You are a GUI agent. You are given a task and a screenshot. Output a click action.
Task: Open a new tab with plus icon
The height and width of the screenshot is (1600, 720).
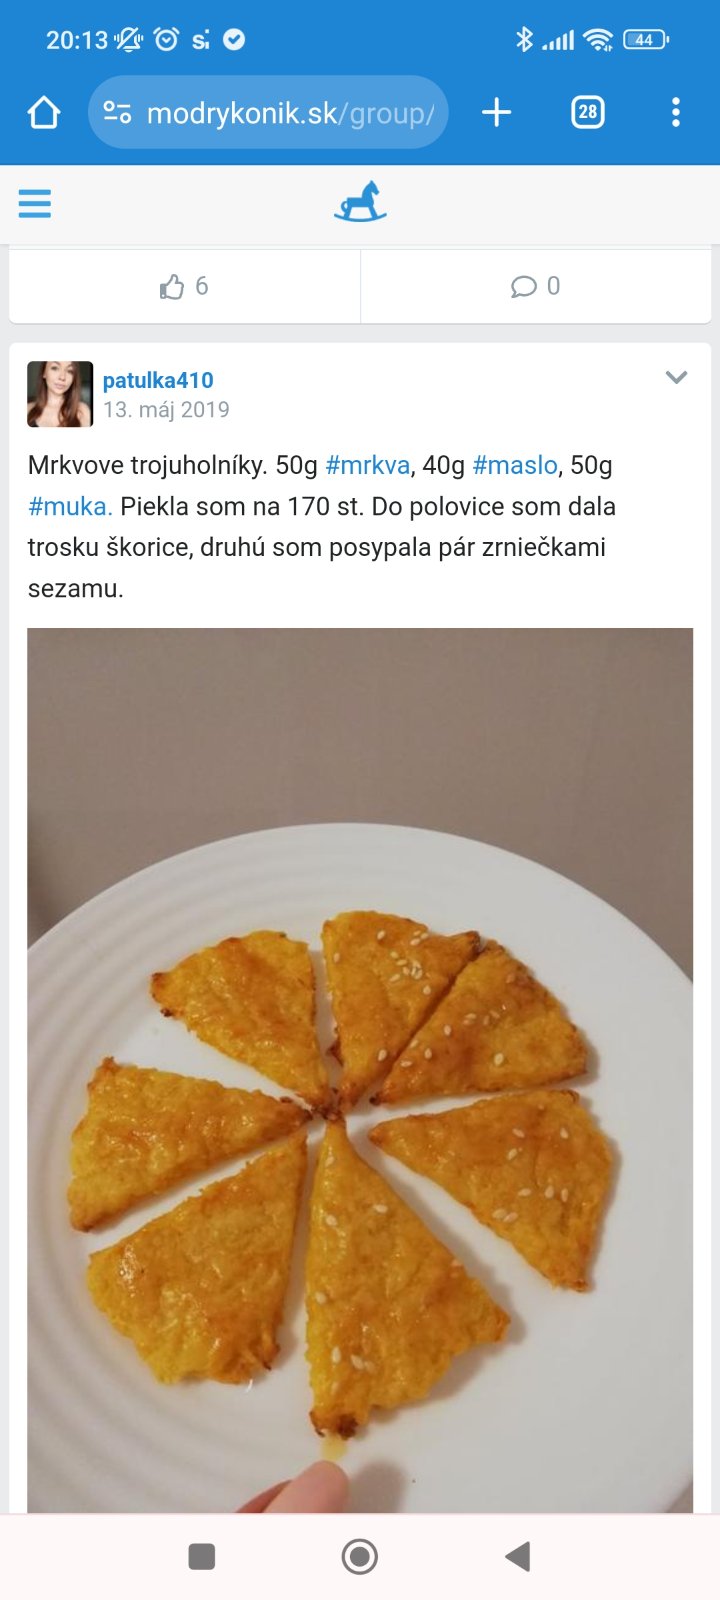coord(496,113)
